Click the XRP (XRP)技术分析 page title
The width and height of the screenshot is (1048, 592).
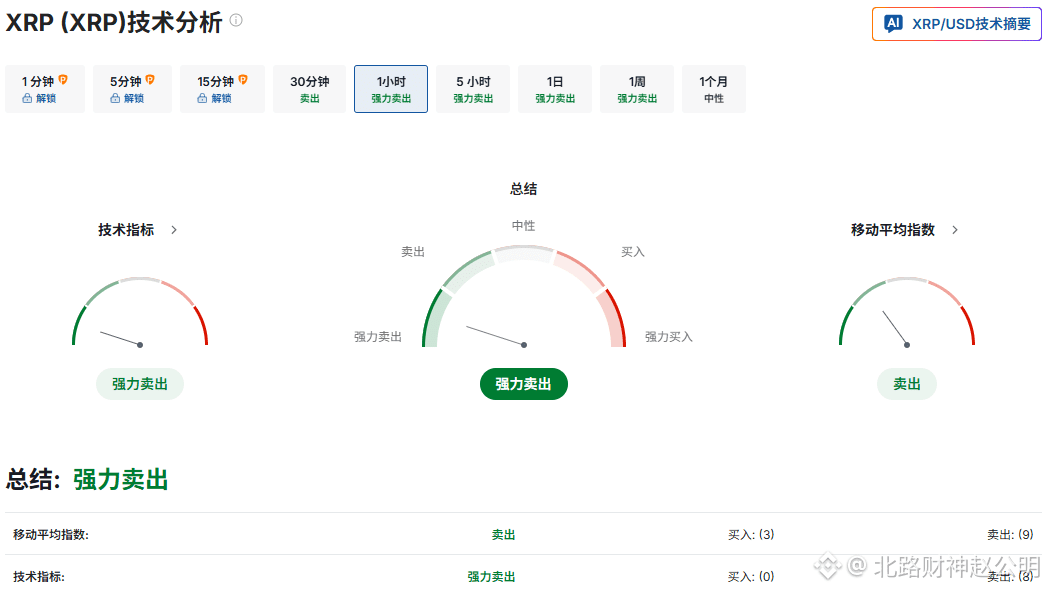(114, 22)
